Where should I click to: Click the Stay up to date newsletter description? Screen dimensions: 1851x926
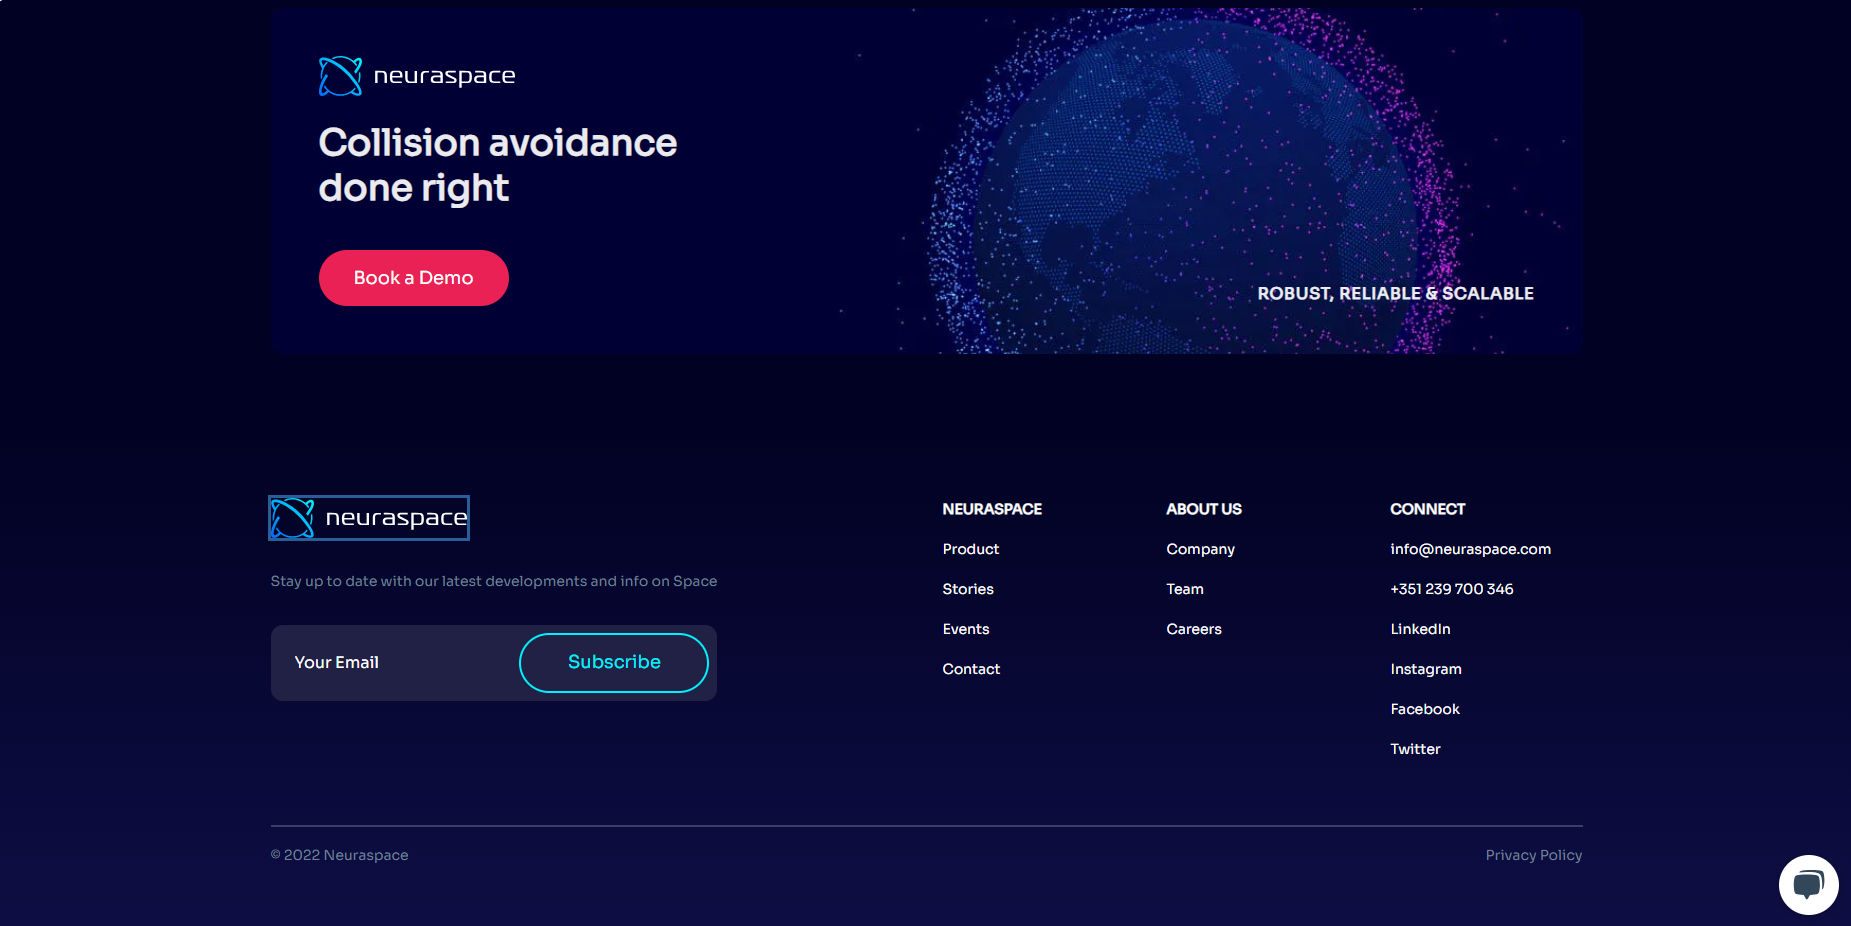click(x=494, y=581)
